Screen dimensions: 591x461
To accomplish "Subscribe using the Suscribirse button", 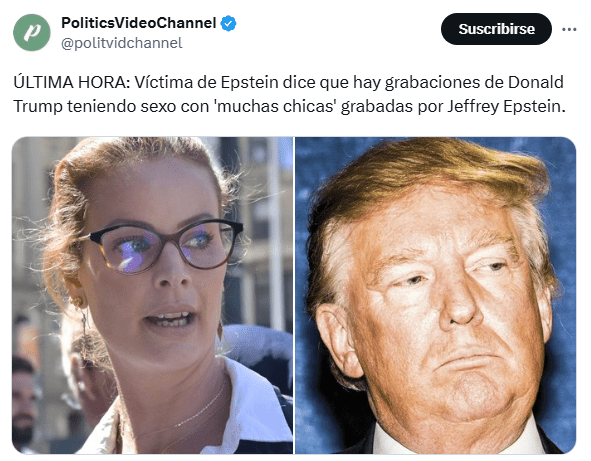I will (x=496, y=29).
